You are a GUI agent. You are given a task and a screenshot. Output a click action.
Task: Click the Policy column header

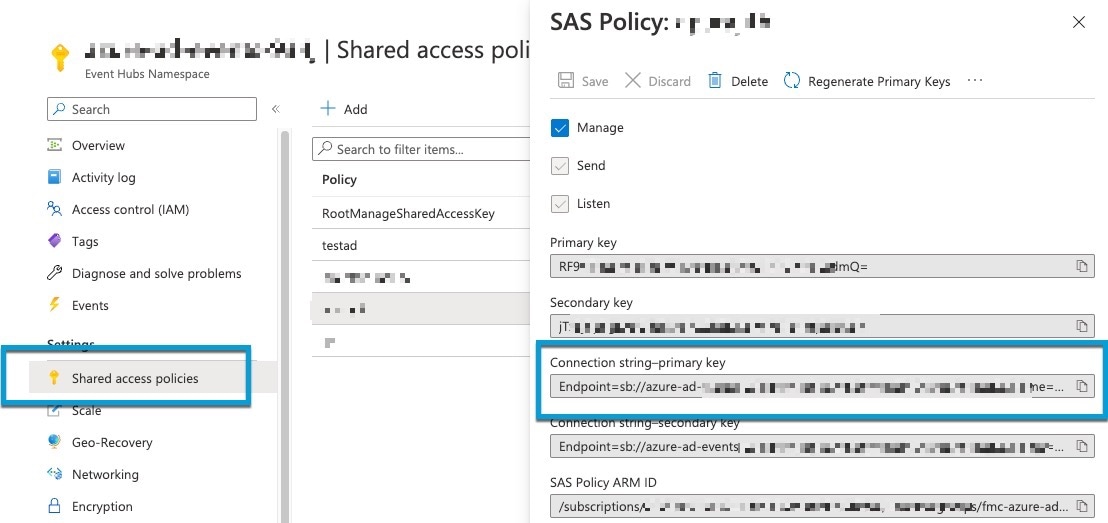click(339, 180)
